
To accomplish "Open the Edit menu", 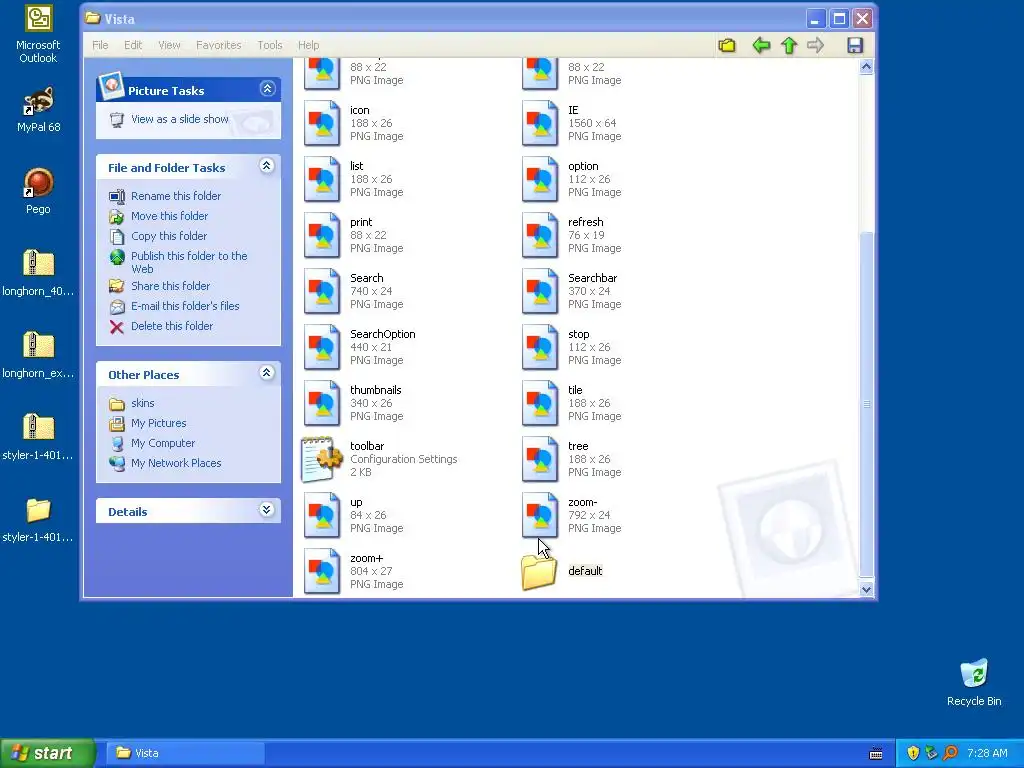I will point(133,45).
